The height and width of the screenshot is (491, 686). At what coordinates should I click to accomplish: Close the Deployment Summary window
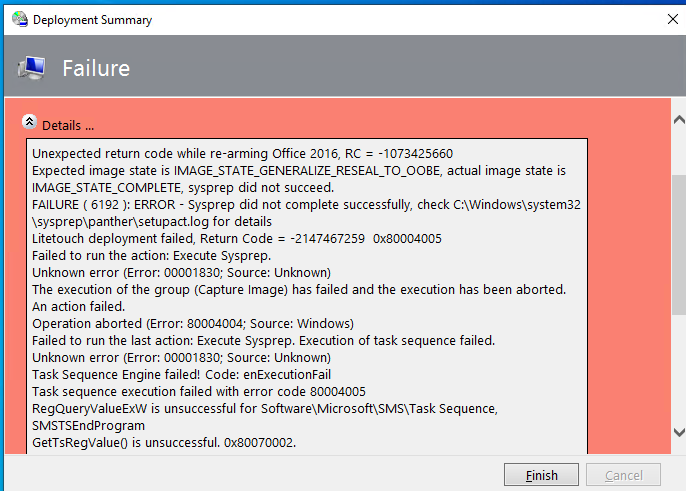tap(672, 19)
